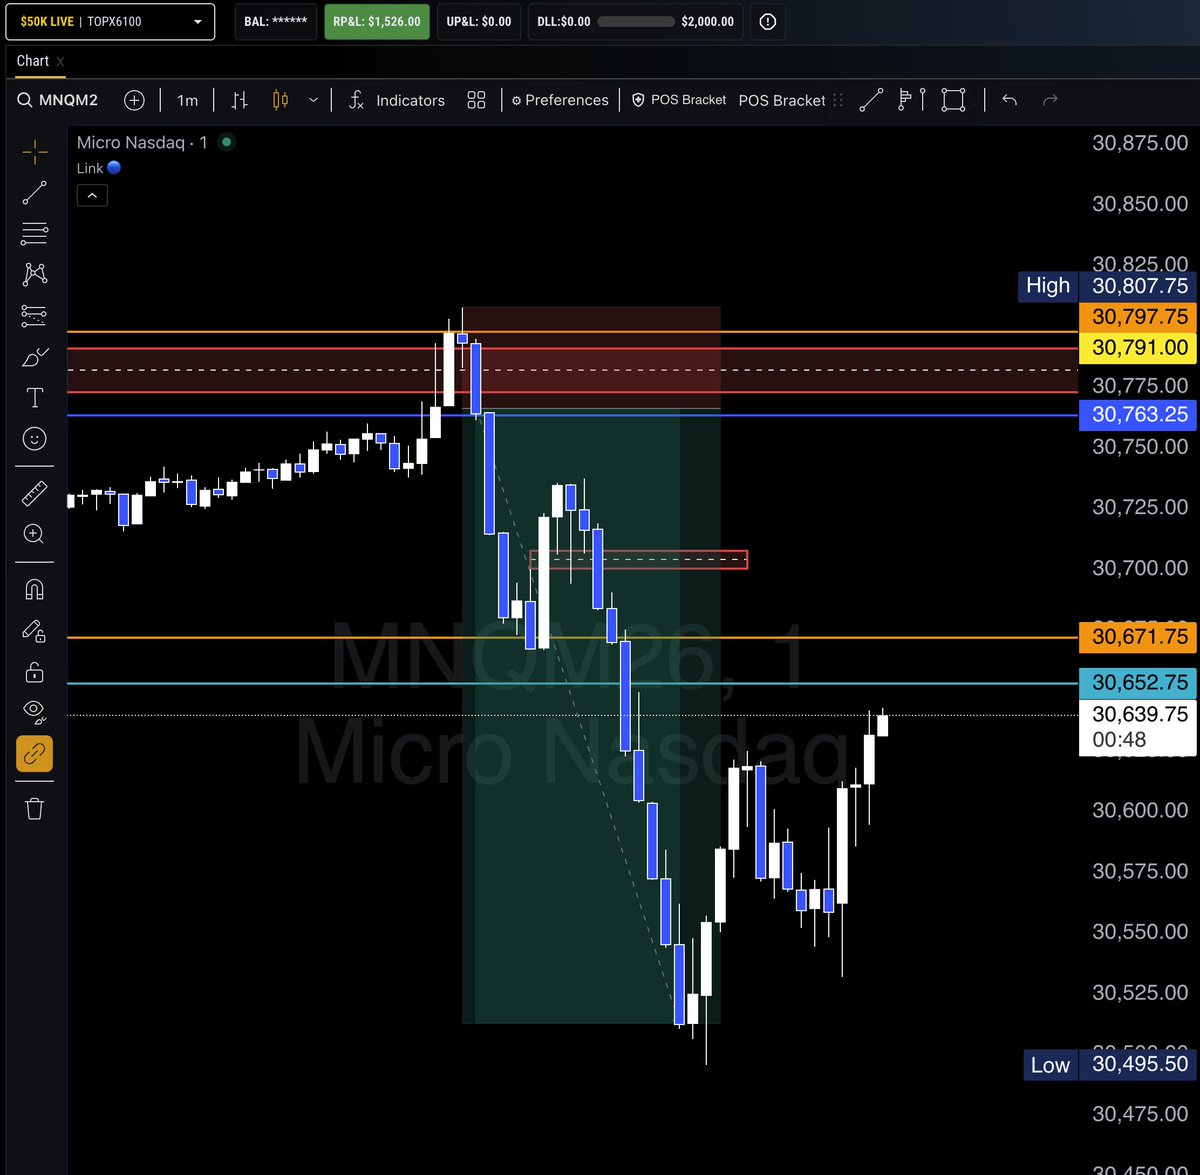Toggle the highlighted link drawings button

point(35,754)
